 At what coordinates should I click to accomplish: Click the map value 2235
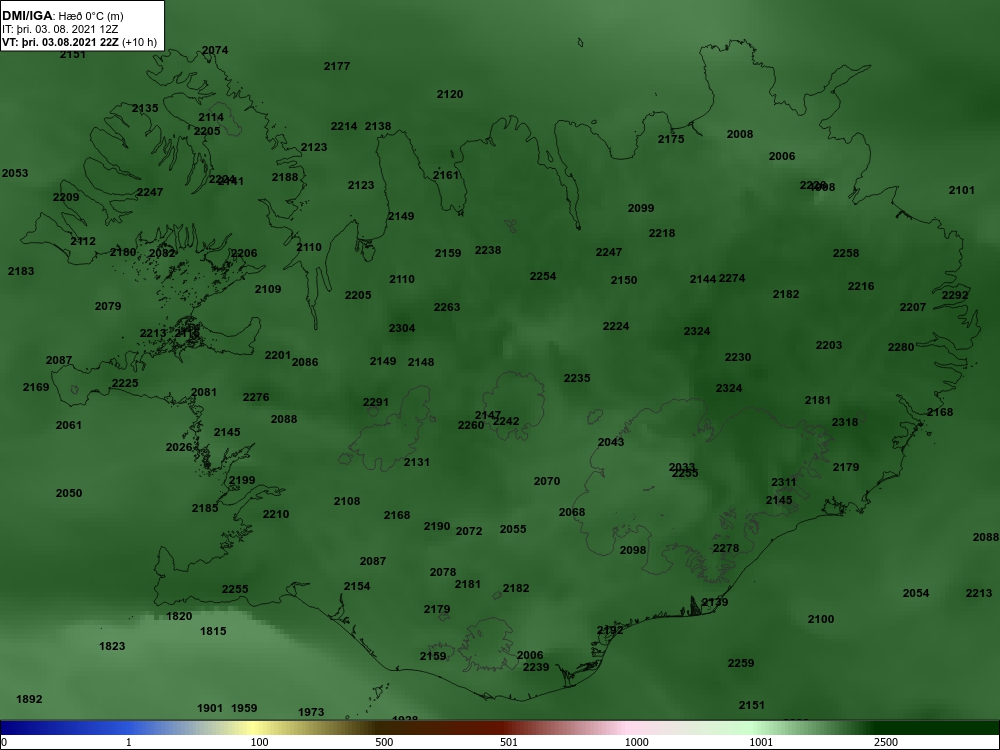pos(577,378)
